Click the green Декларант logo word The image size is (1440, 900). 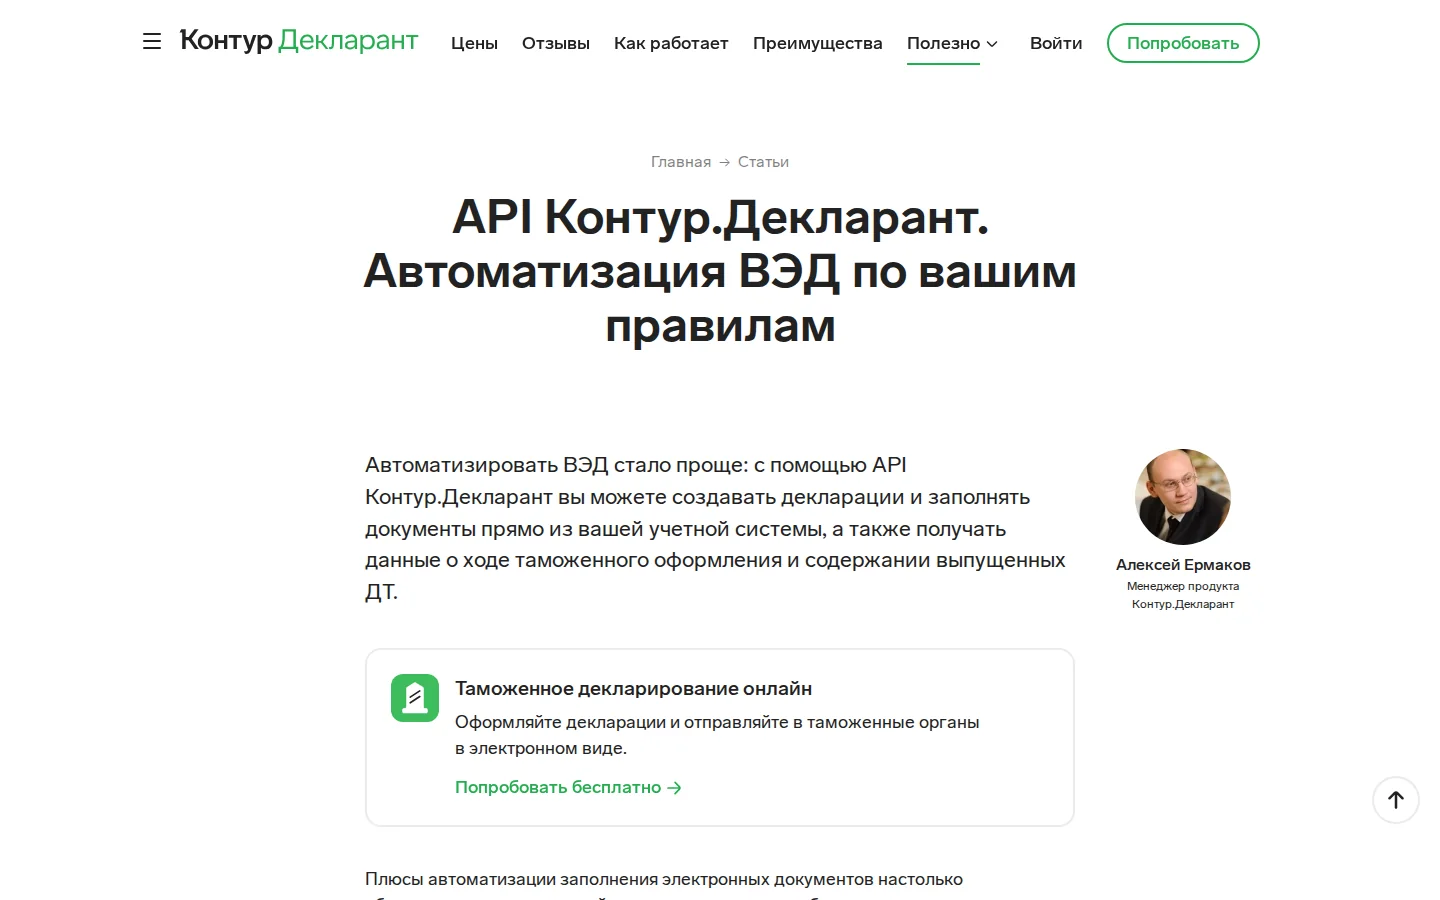click(348, 41)
